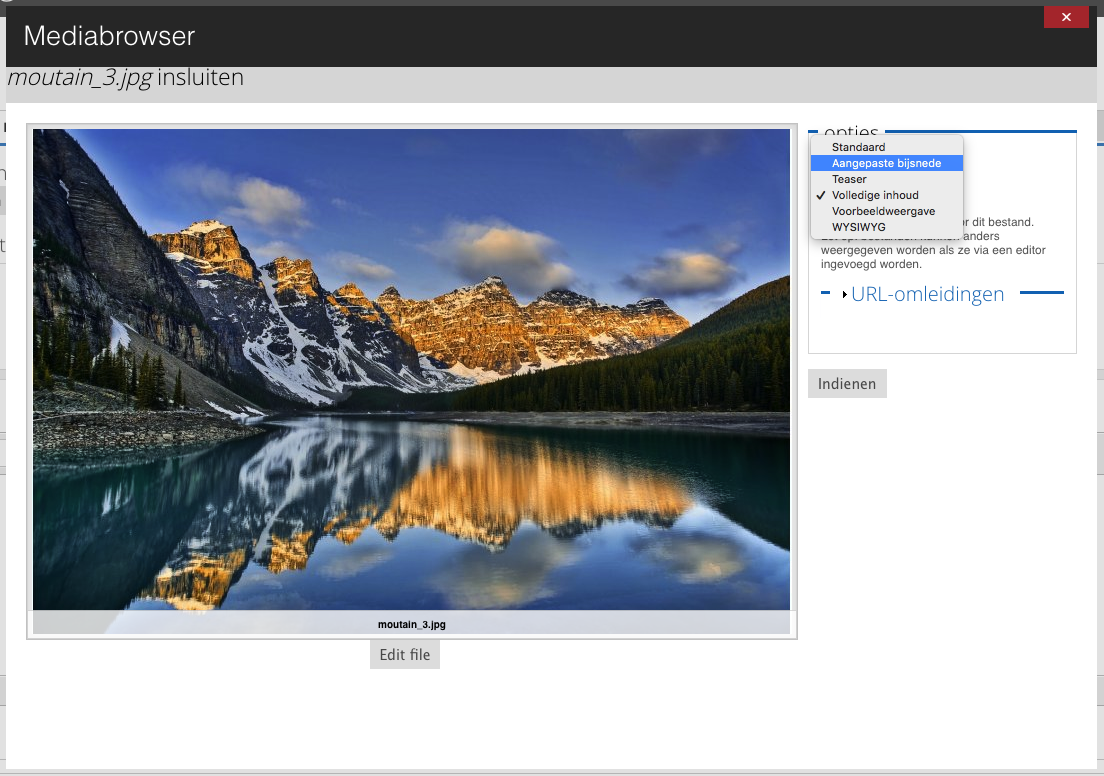The image size is (1104, 776).
Task: Choose the highlighted Aangepaste bijsnede option
Action: pyautogui.click(x=885, y=163)
